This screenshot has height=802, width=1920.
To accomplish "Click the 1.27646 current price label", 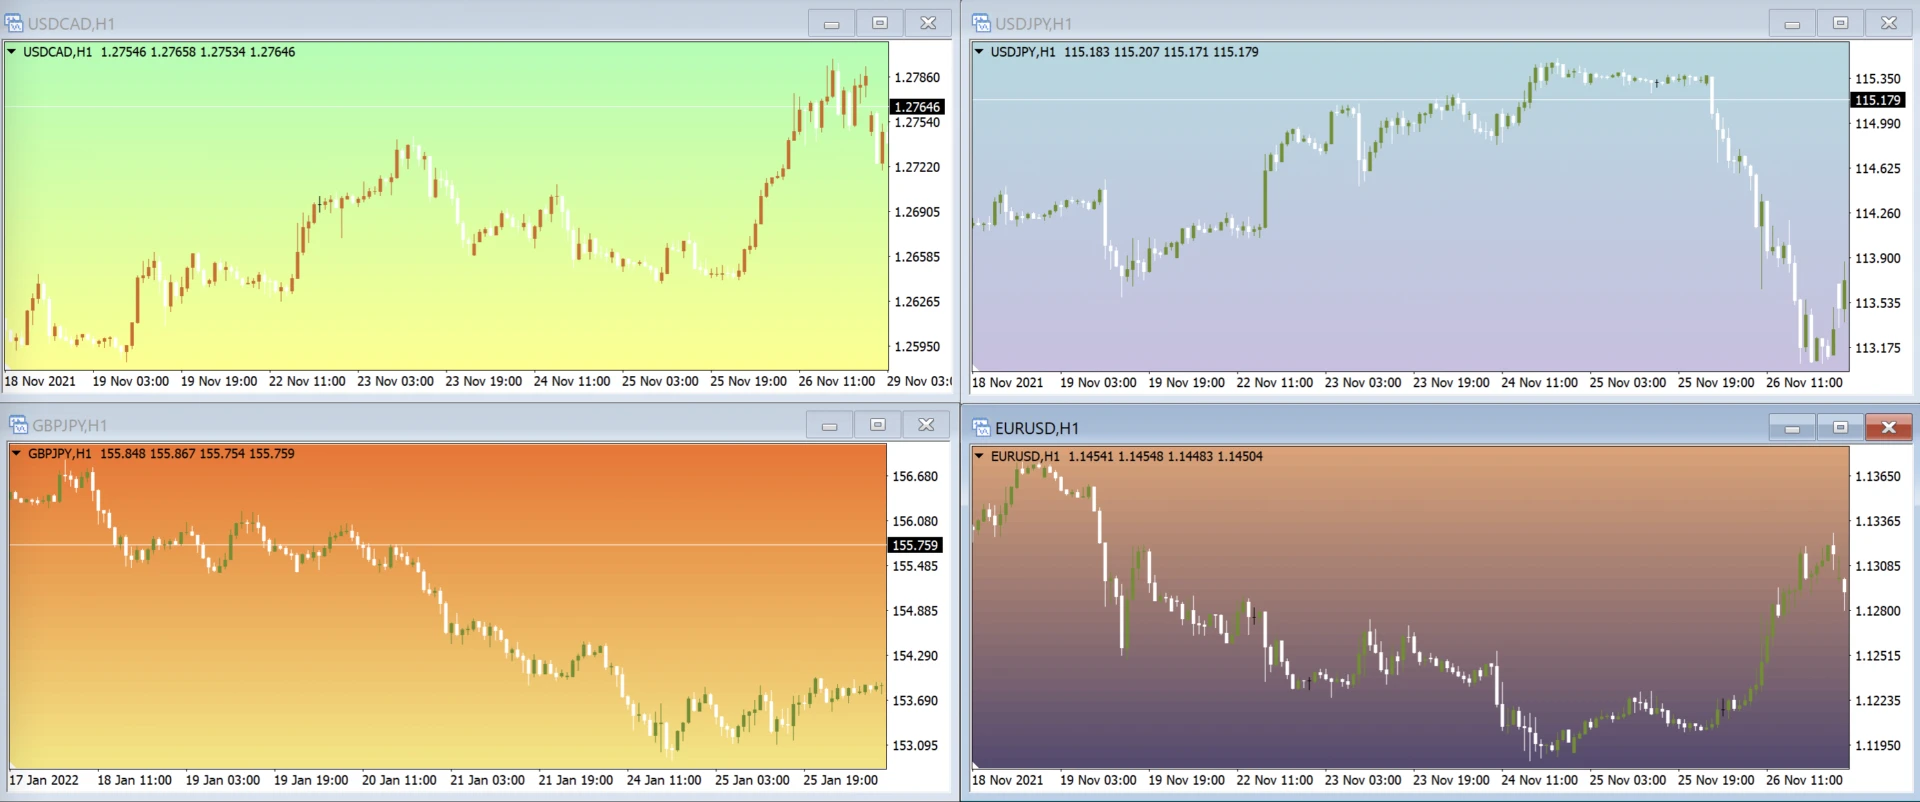I will (916, 107).
